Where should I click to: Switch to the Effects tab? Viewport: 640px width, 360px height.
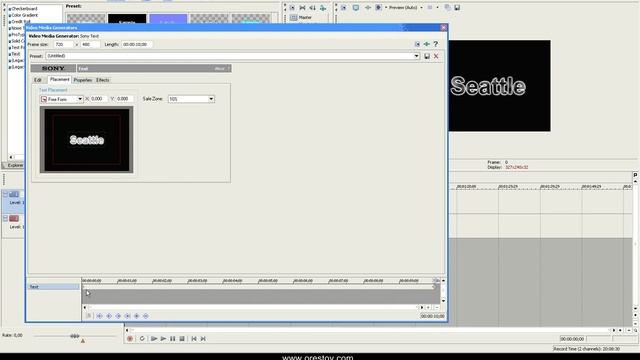[103, 80]
